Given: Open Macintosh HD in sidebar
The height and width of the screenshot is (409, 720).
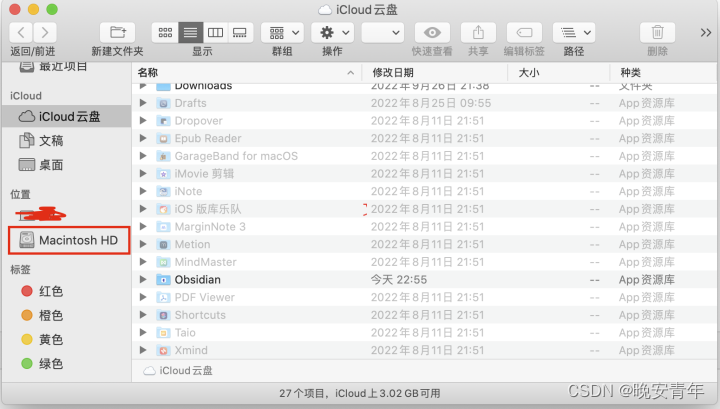Looking at the screenshot, I should [x=69, y=240].
